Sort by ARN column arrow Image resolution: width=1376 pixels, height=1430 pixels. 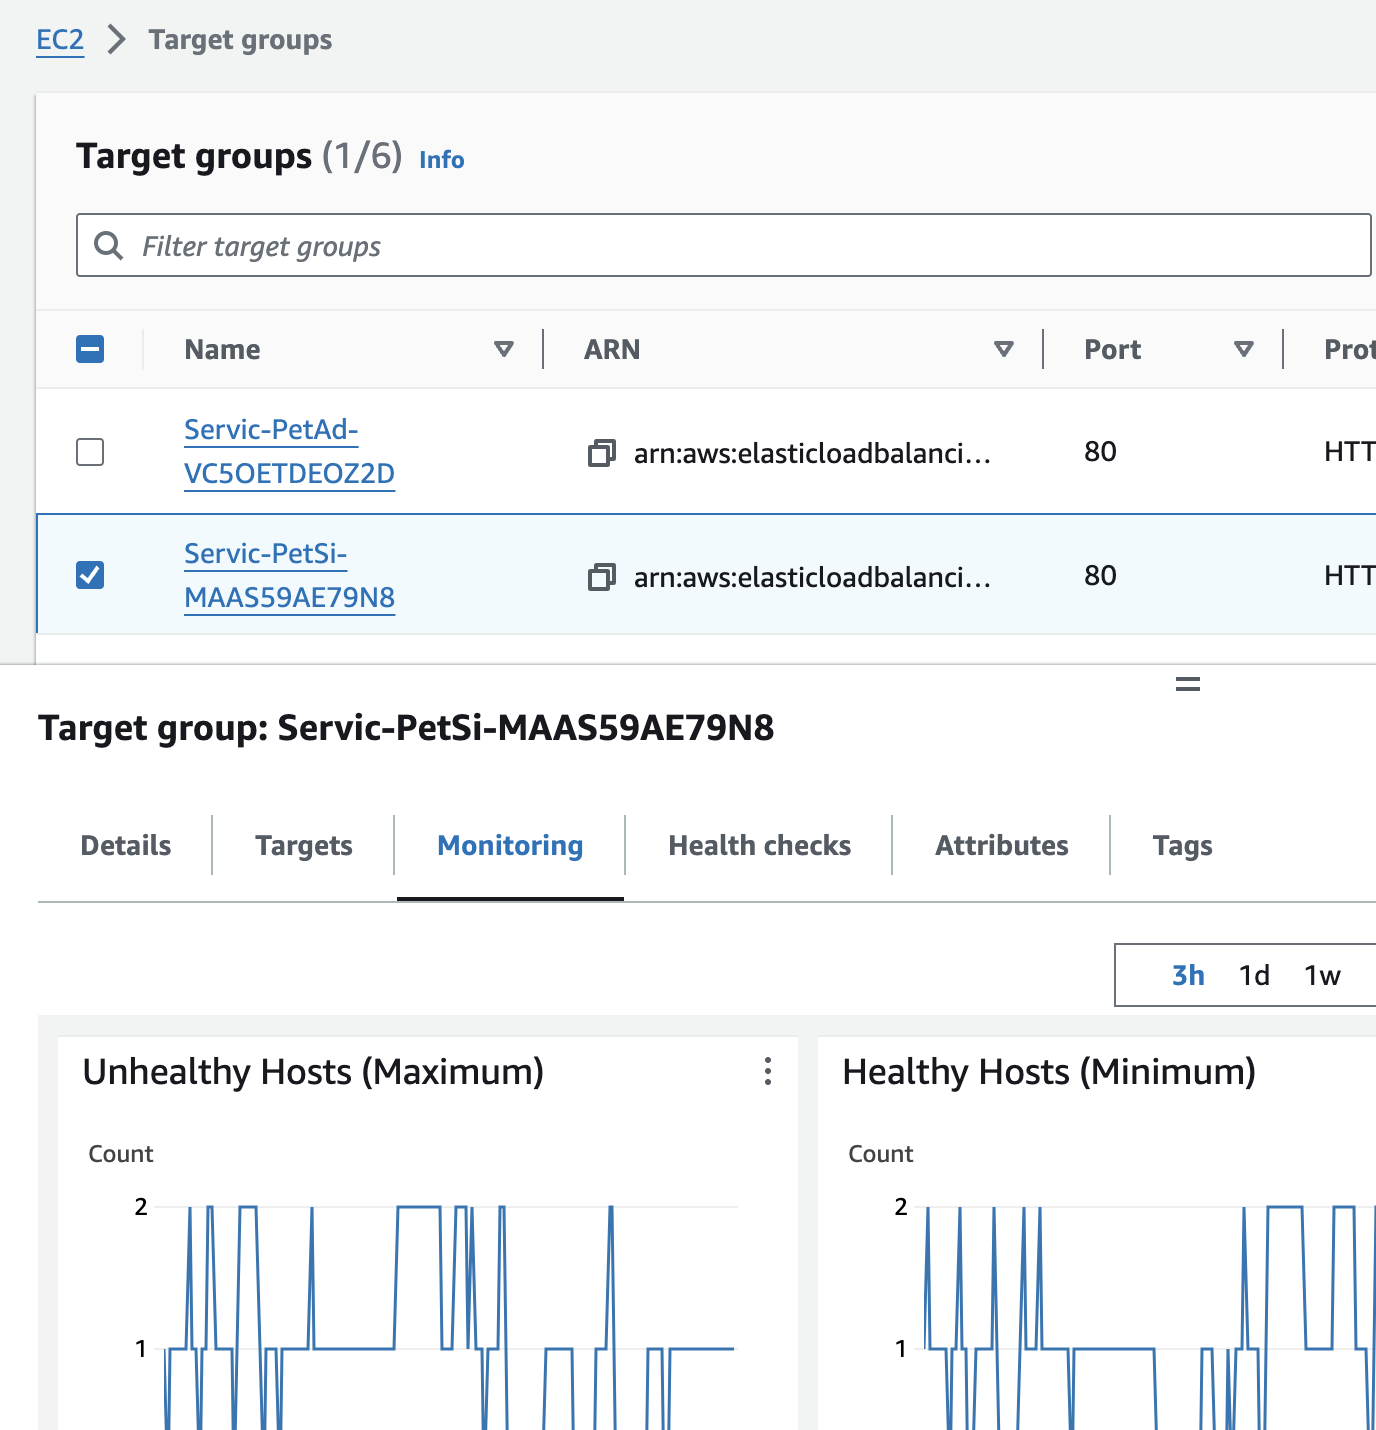click(1004, 349)
